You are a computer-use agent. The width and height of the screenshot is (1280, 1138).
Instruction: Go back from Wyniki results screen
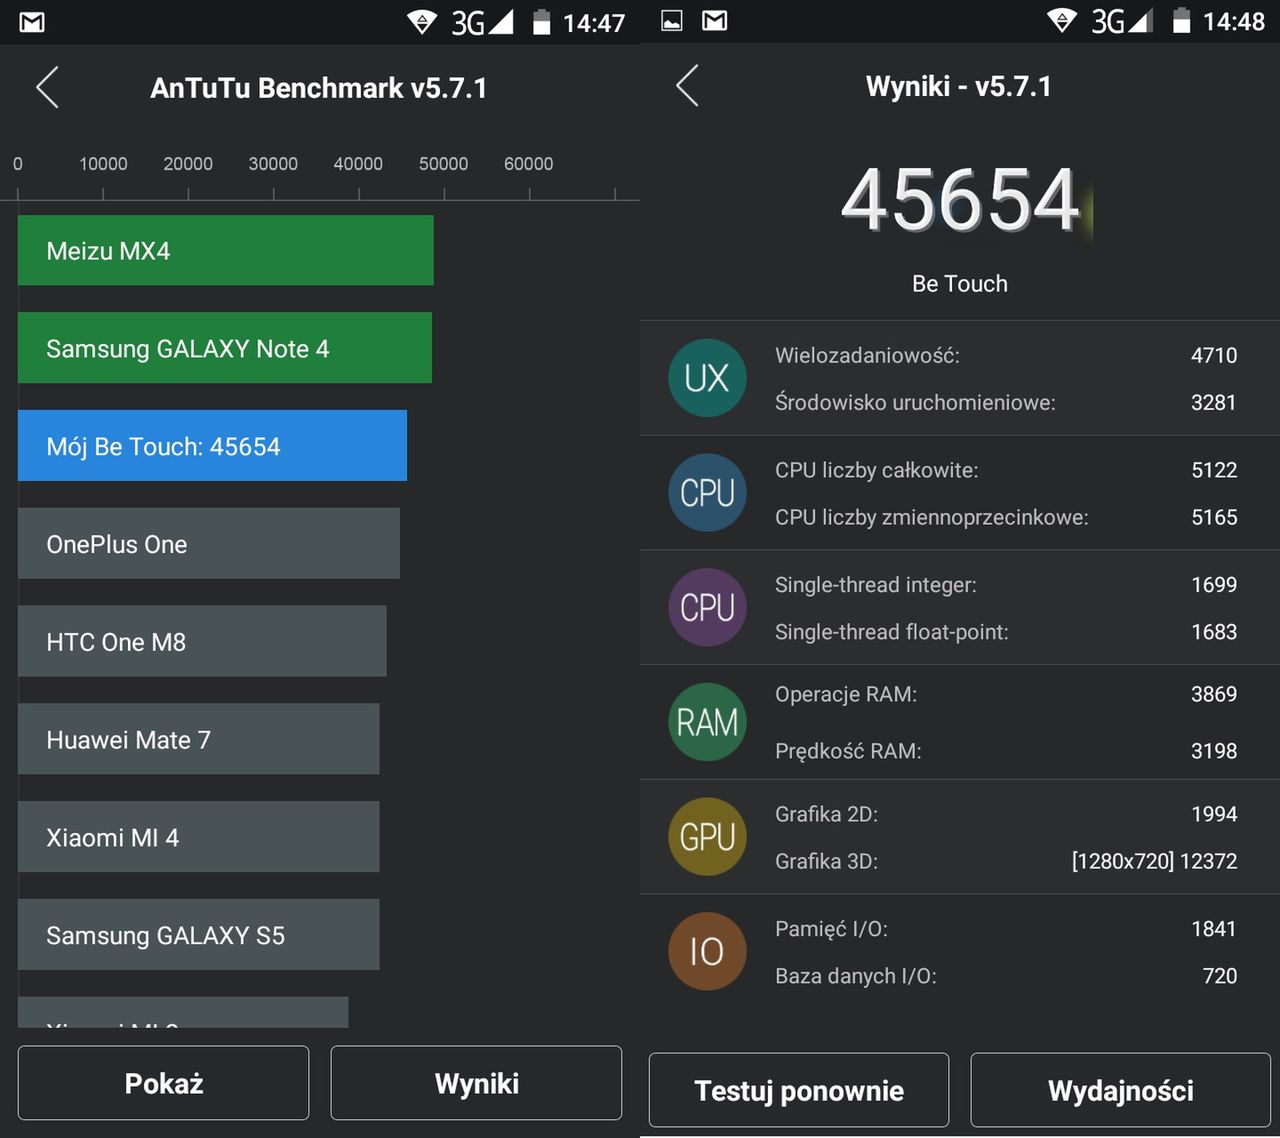[x=687, y=86]
